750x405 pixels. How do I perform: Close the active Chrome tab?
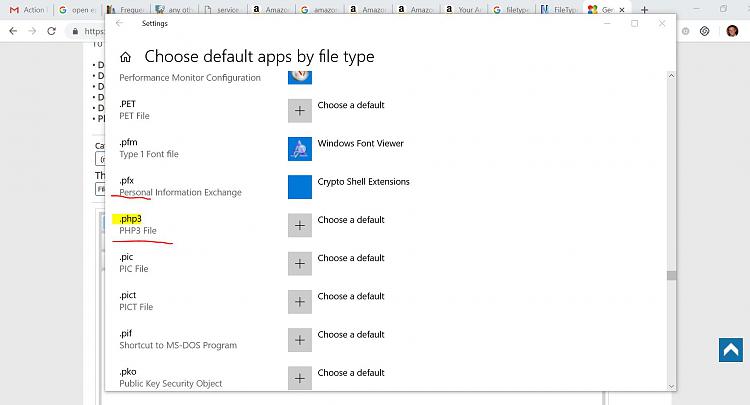[x=622, y=10]
